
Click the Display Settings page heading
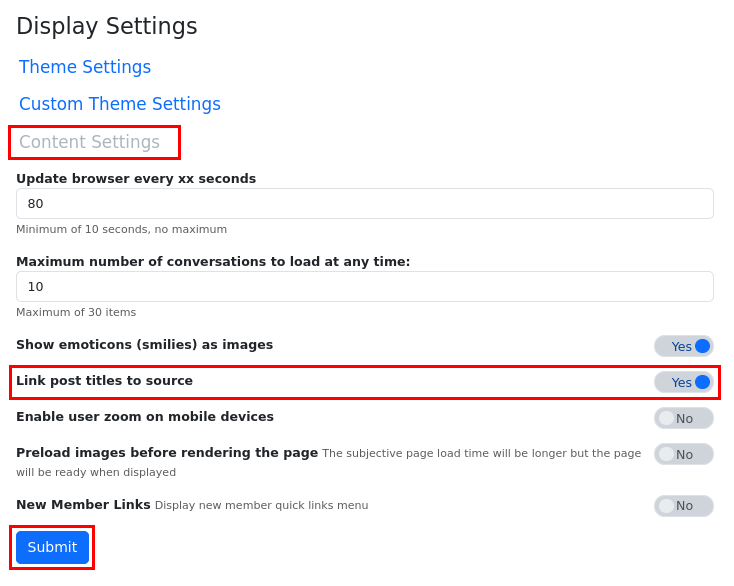pos(107,26)
